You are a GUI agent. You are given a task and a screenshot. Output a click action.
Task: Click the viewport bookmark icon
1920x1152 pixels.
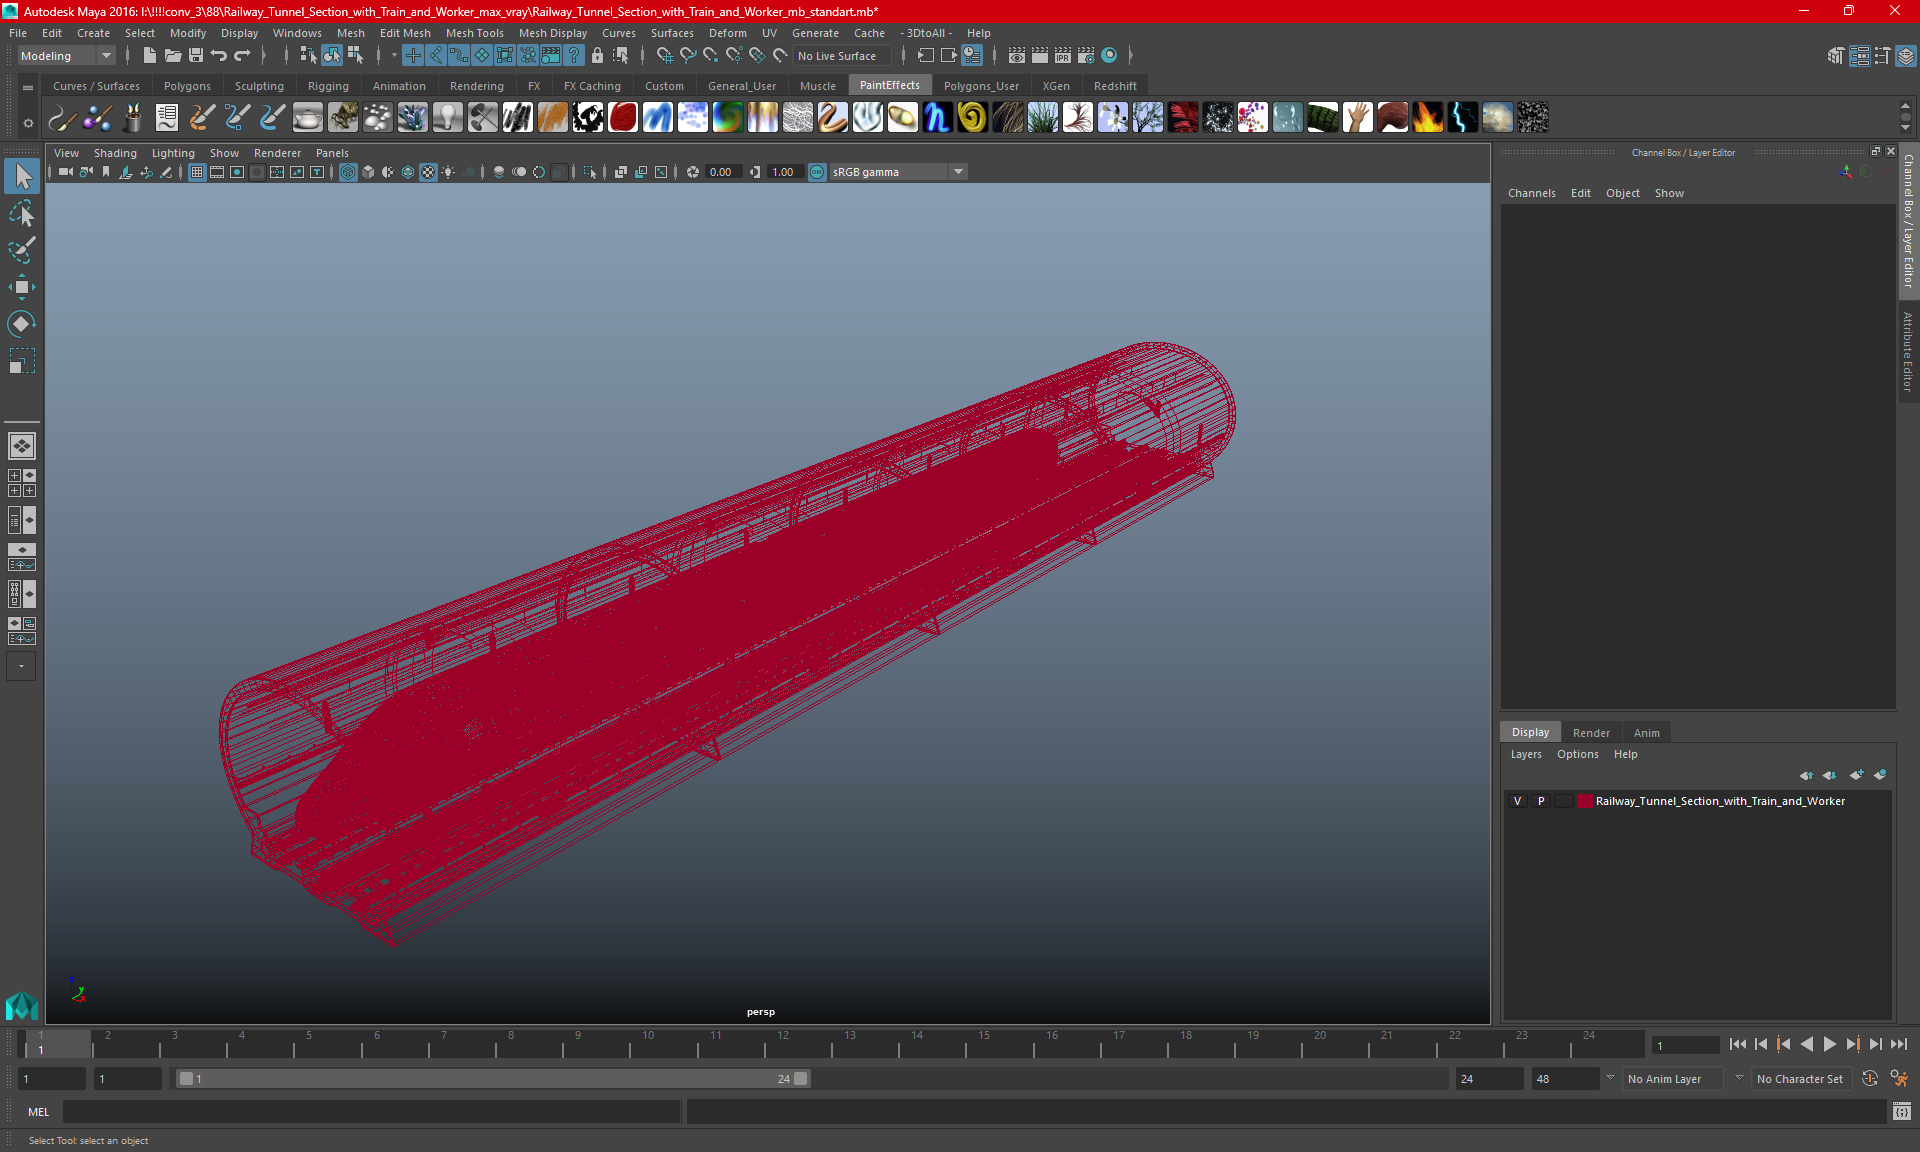pyautogui.click(x=106, y=172)
